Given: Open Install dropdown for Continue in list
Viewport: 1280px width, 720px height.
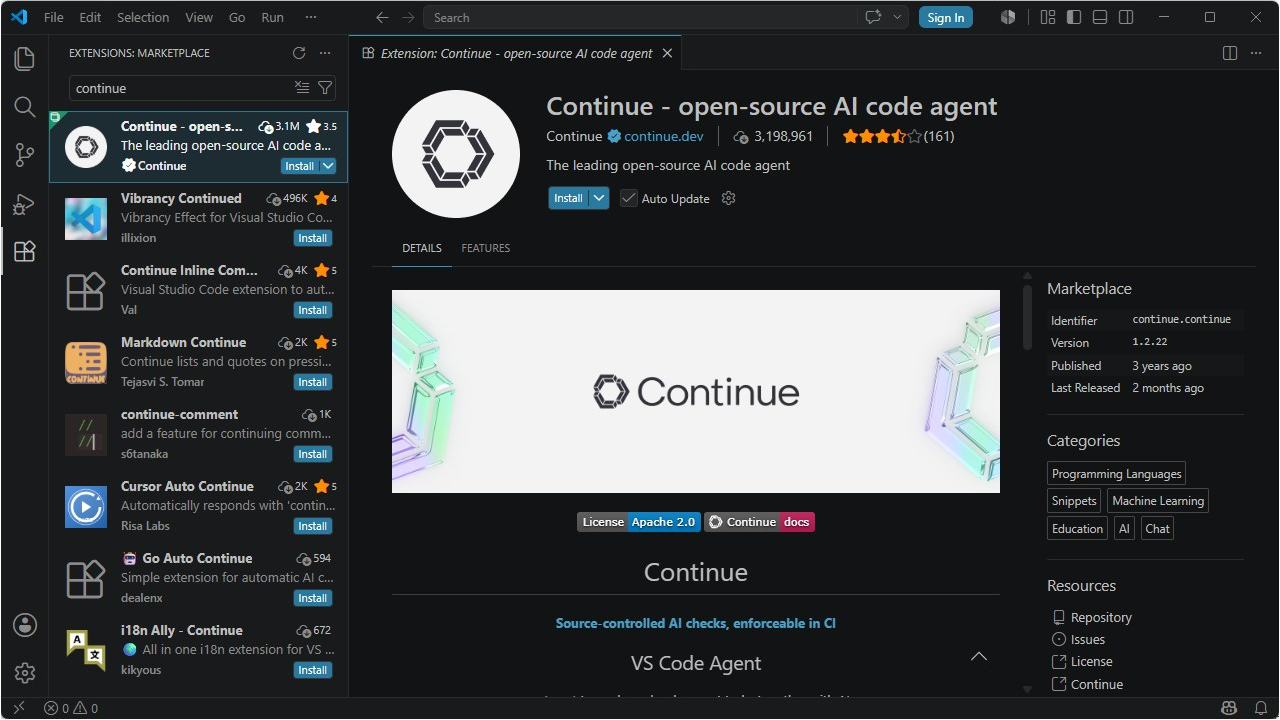Looking at the screenshot, I should (x=328, y=166).
